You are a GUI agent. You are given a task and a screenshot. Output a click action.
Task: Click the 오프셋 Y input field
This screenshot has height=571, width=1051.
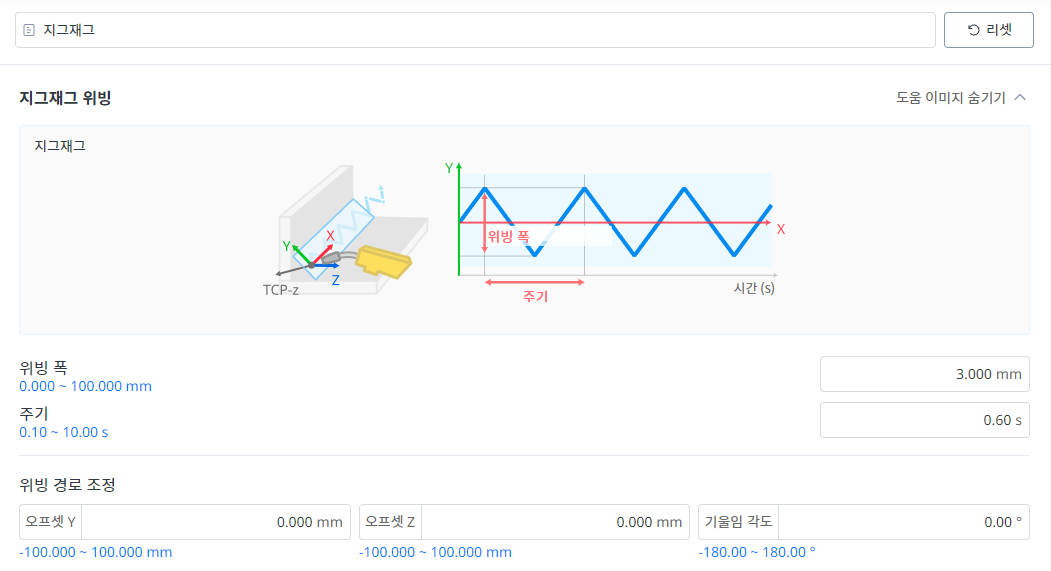[217, 522]
